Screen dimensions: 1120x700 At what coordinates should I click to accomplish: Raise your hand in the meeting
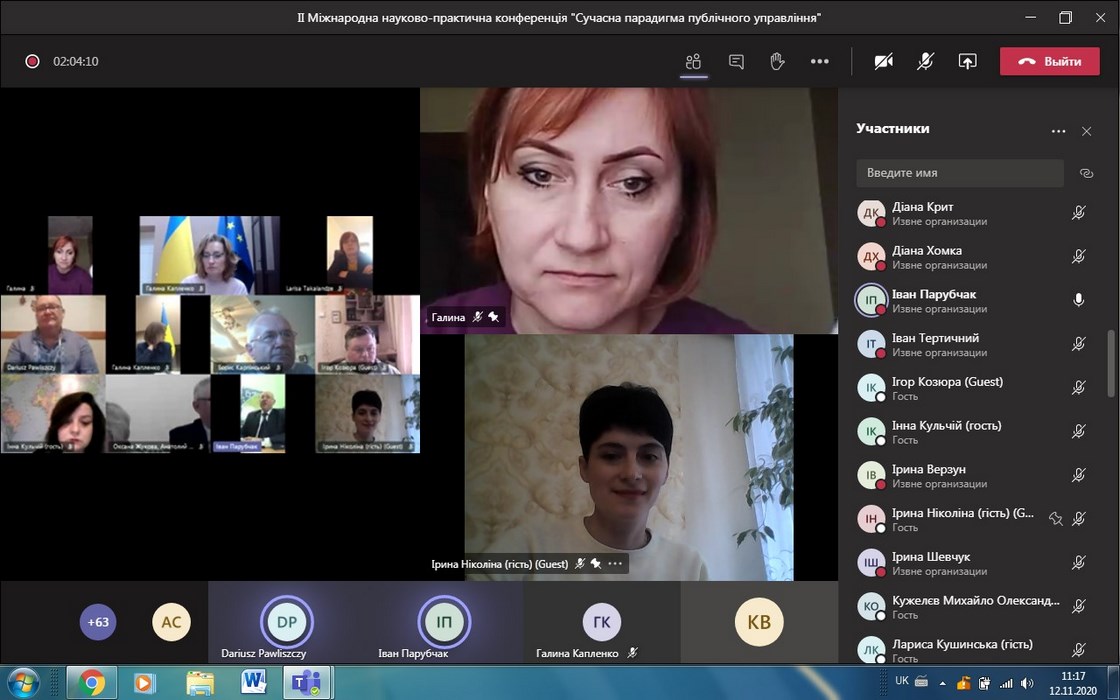(x=777, y=61)
